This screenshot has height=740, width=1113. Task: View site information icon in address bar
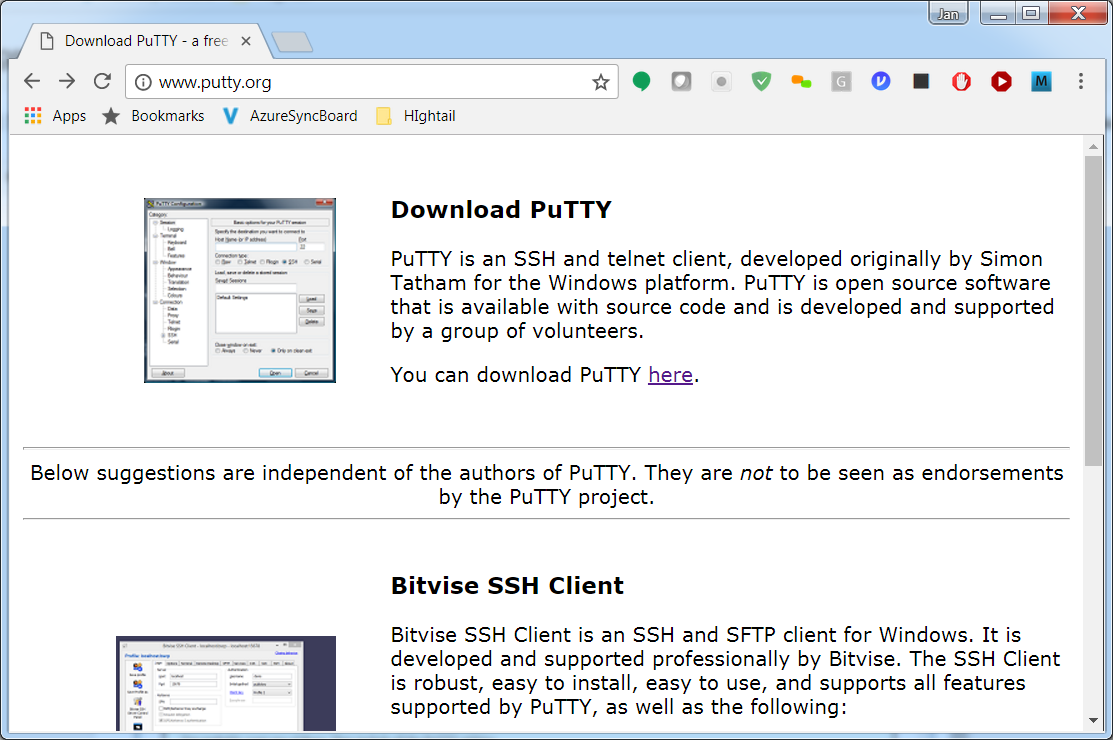tap(143, 82)
